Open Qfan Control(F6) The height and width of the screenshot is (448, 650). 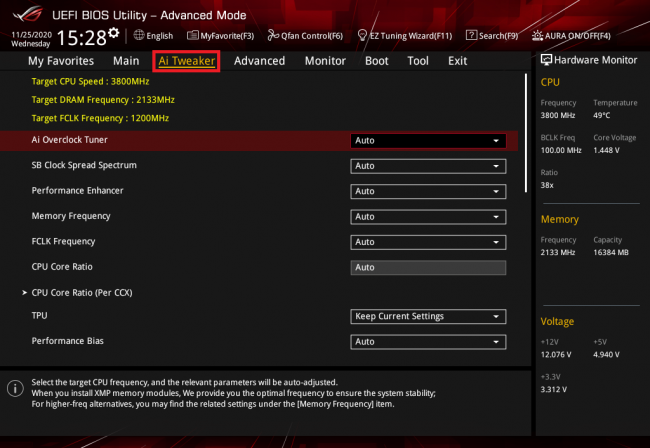pyautogui.click(x=305, y=36)
